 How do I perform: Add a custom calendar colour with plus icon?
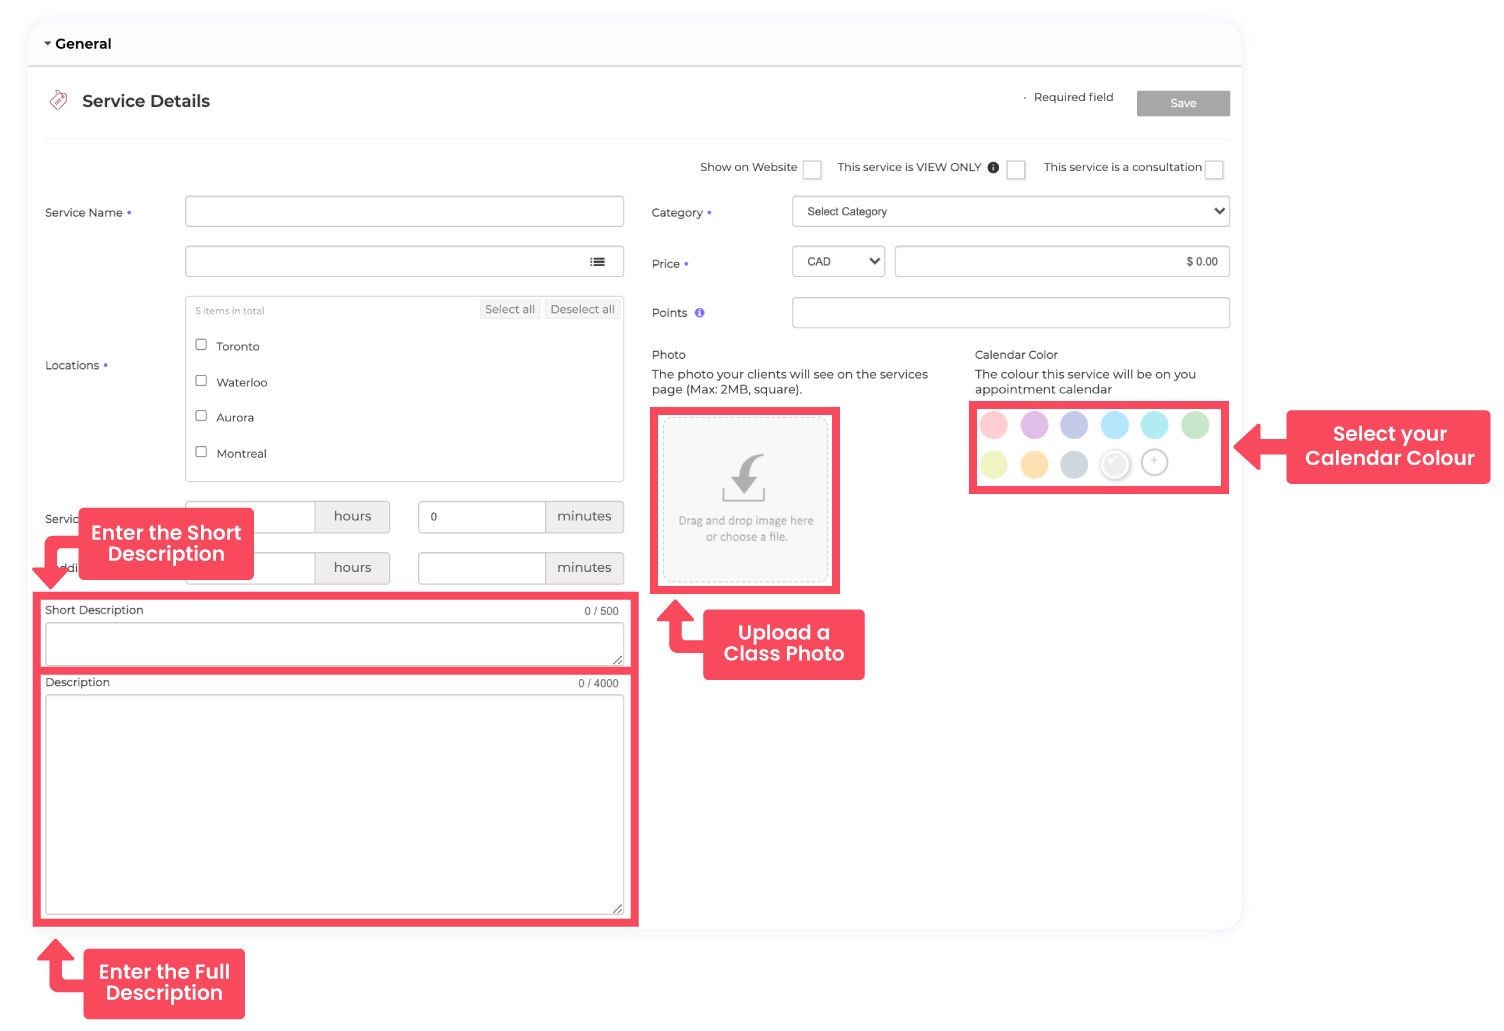(x=1154, y=462)
